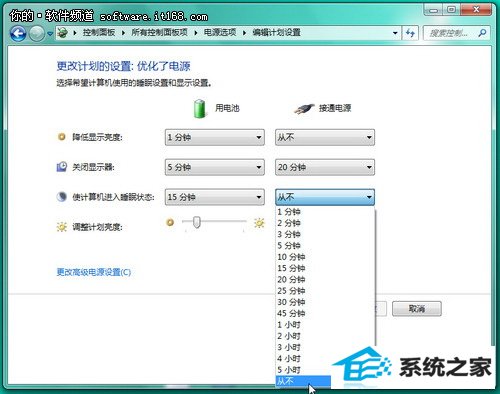The image size is (500, 394).
Task: Maximize the power options window
Action: click(x=451, y=10)
